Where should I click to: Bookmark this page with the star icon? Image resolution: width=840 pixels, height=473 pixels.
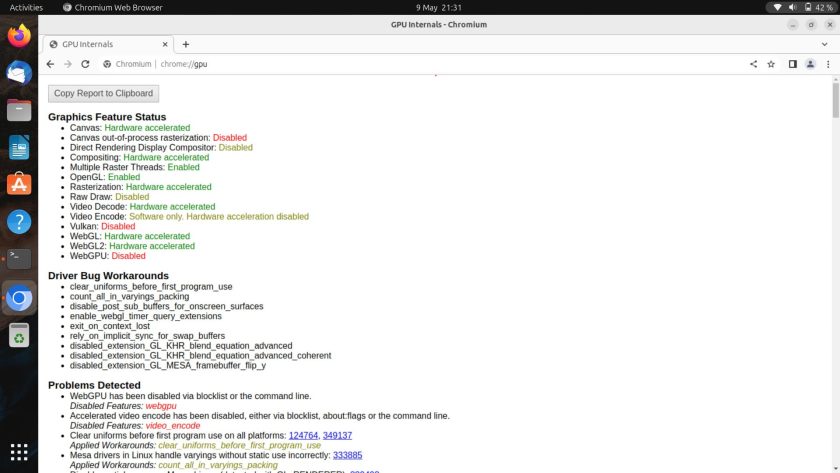[x=771, y=64]
